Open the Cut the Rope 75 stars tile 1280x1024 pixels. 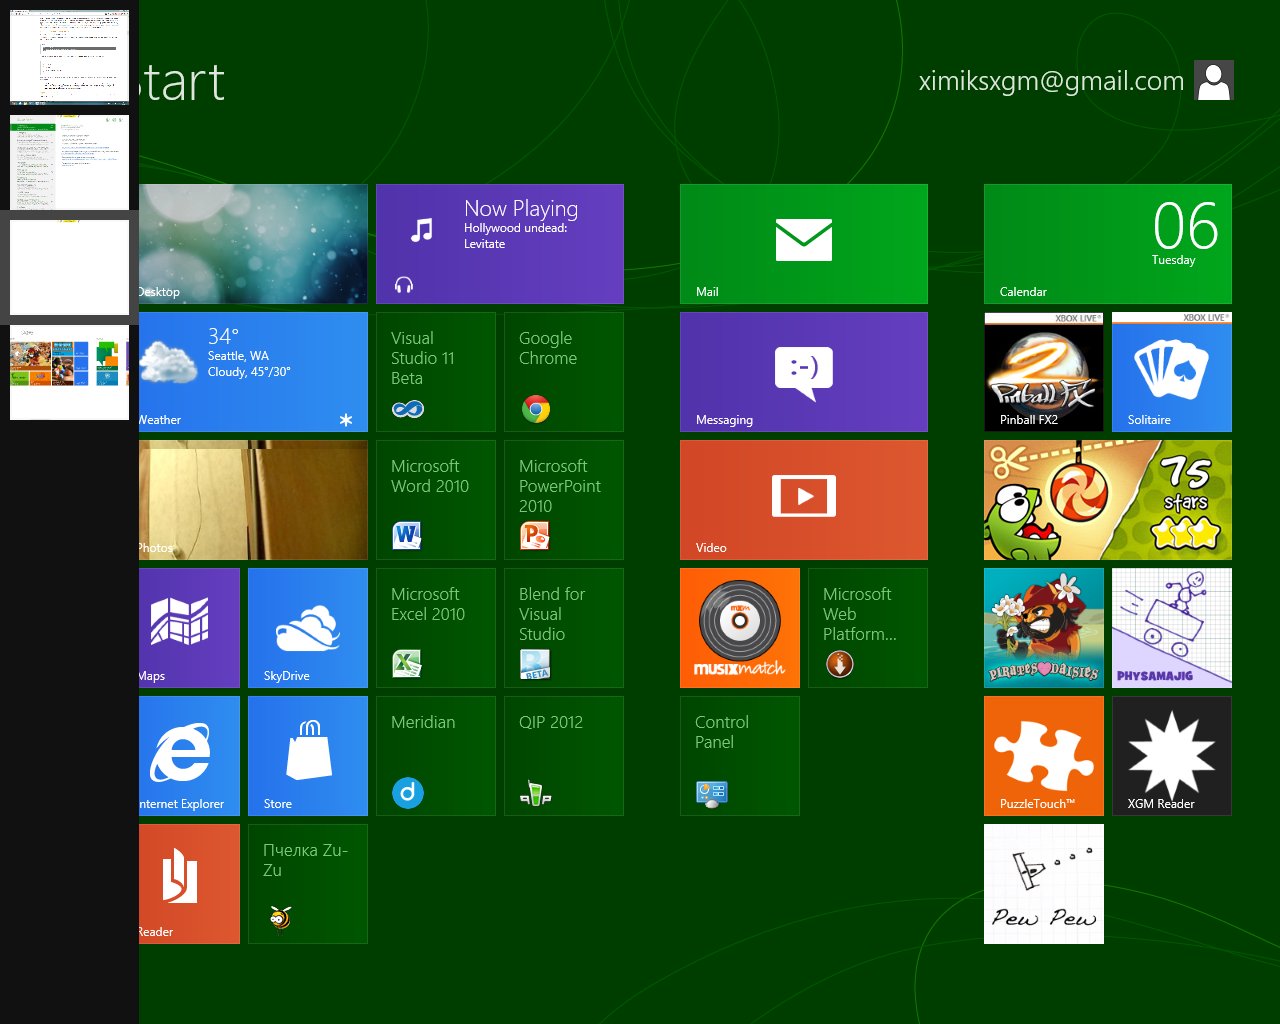[x=1108, y=500]
